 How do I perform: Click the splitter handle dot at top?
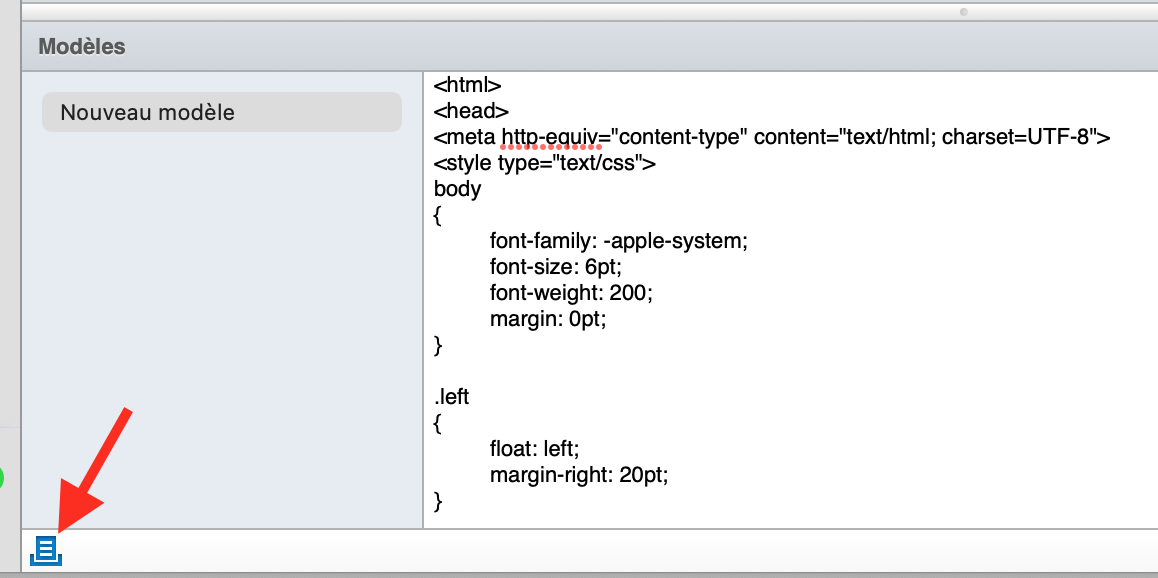click(x=964, y=12)
